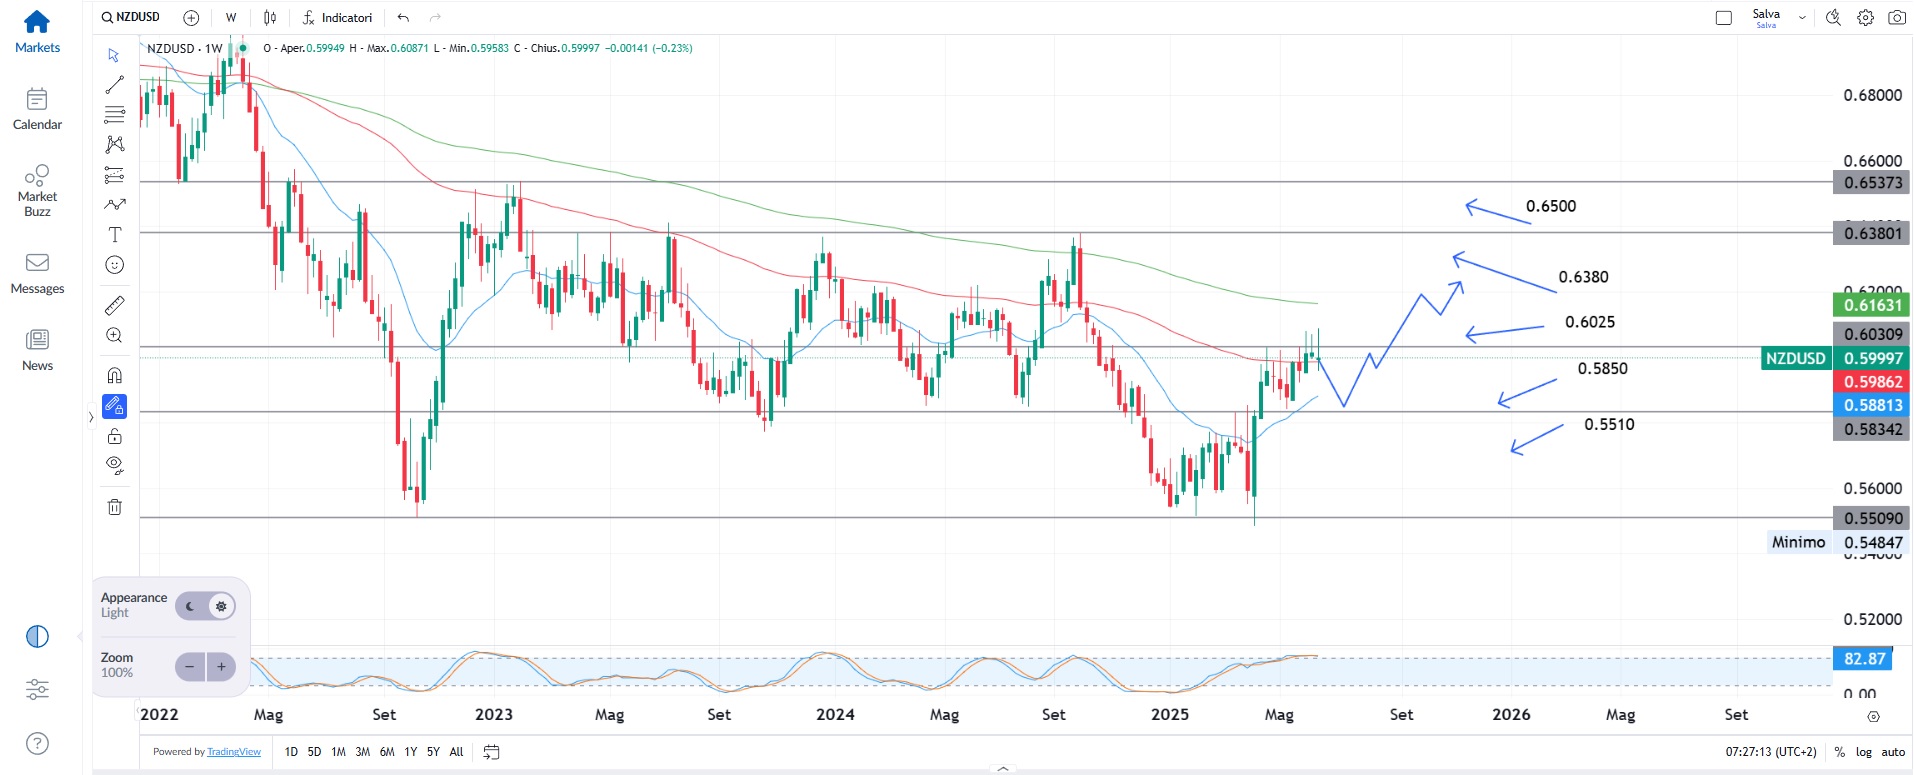Switch Appearance toggle to dark mode
This screenshot has height=775, width=1914.
tap(190, 606)
